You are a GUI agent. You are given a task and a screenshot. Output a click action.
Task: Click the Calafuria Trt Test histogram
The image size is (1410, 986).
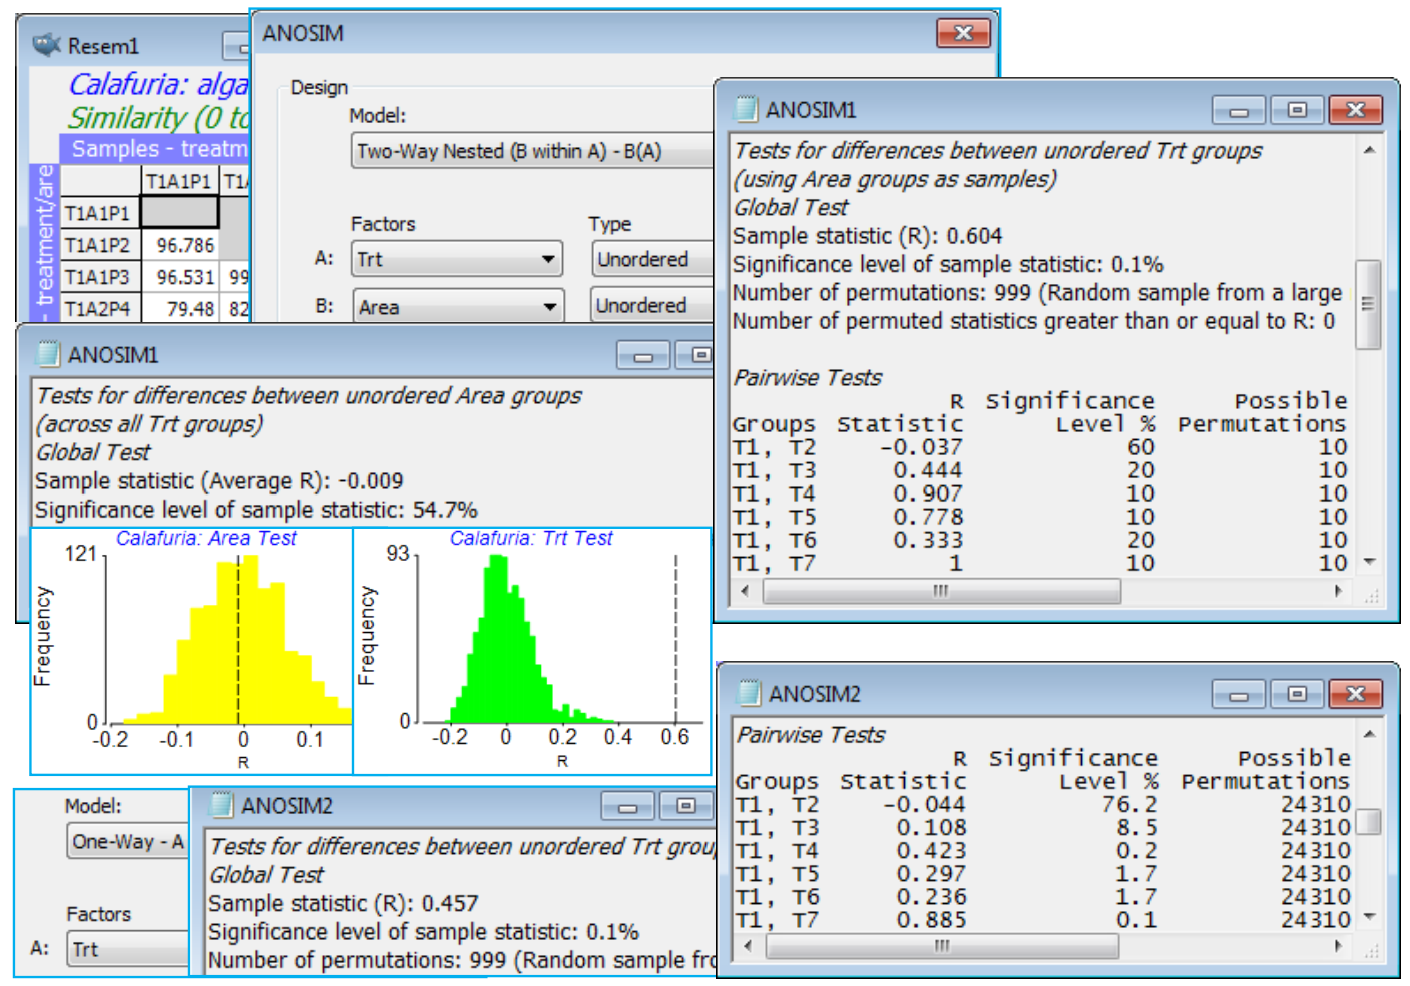(533, 651)
